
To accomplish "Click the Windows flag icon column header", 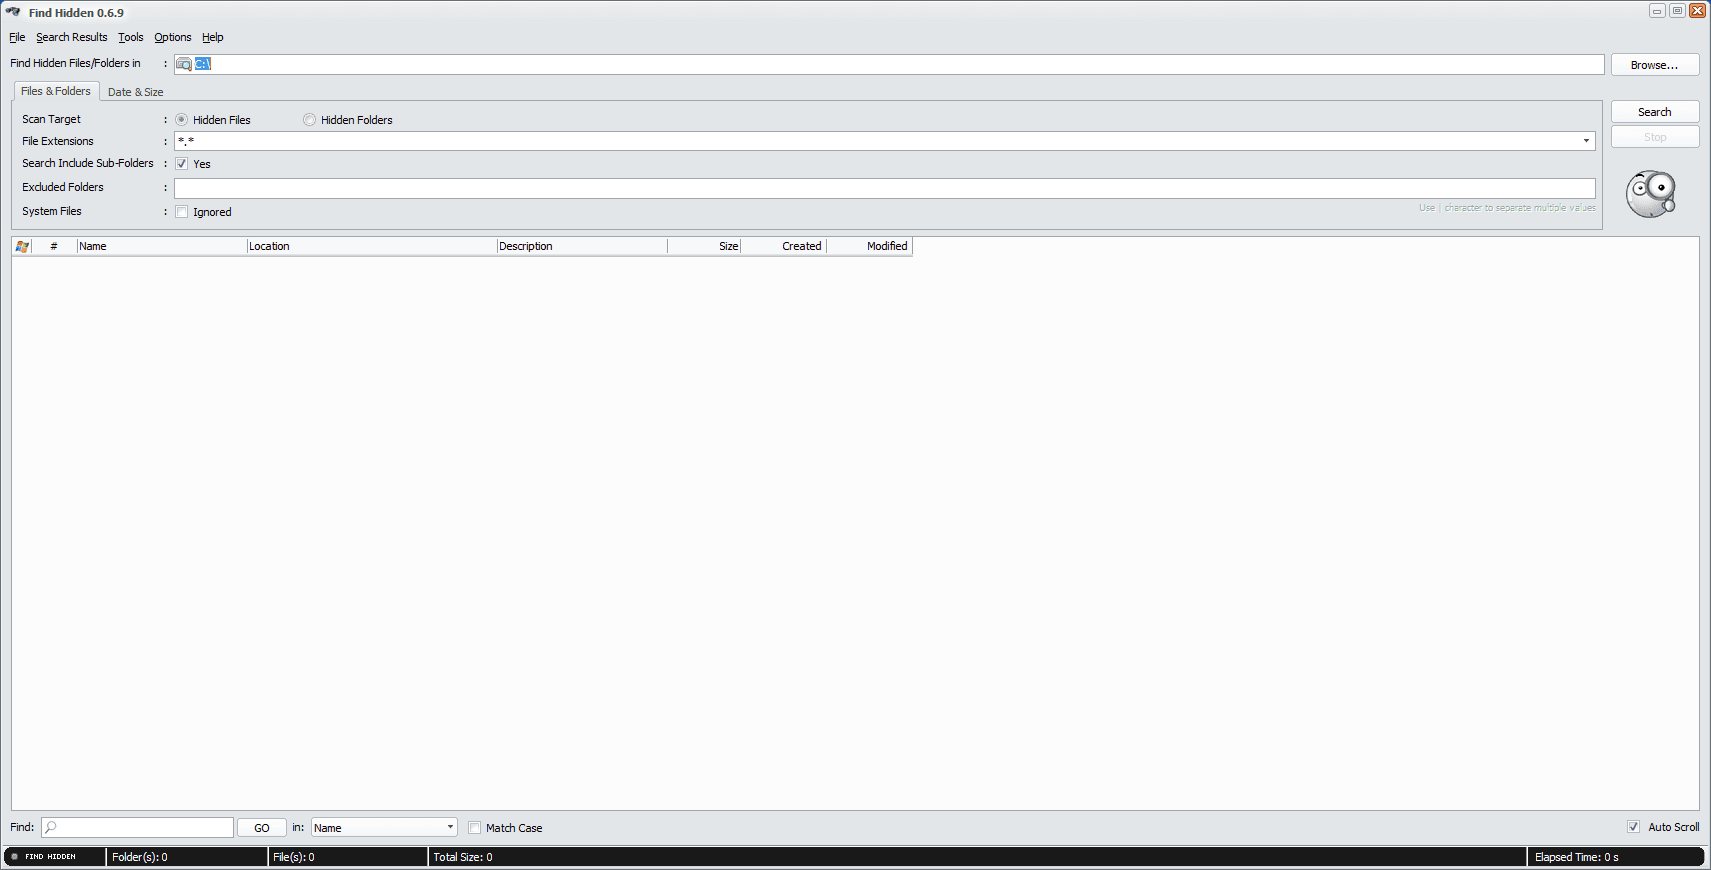I will click(22, 246).
